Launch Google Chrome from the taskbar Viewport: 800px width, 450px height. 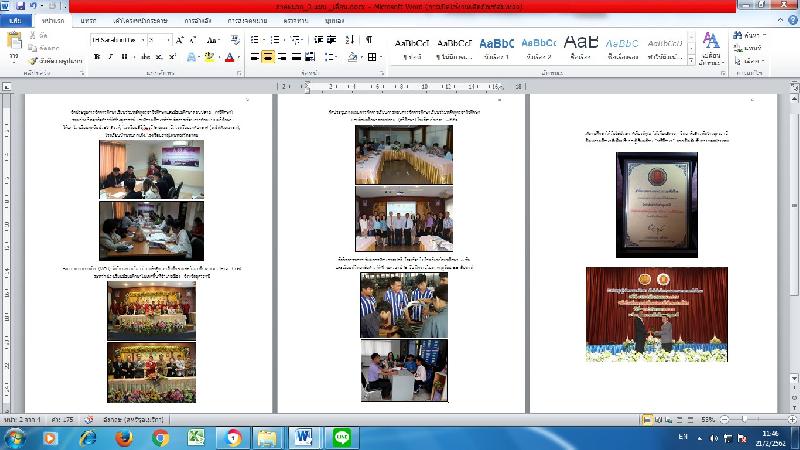tap(160, 438)
